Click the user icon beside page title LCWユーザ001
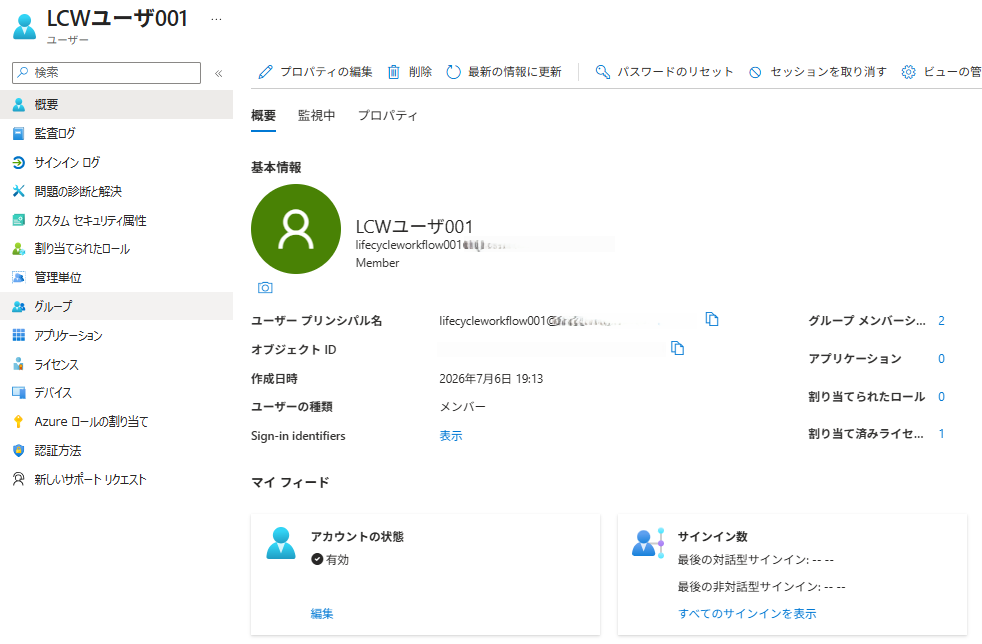This screenshot has height=644, width=982. [24, 26]
